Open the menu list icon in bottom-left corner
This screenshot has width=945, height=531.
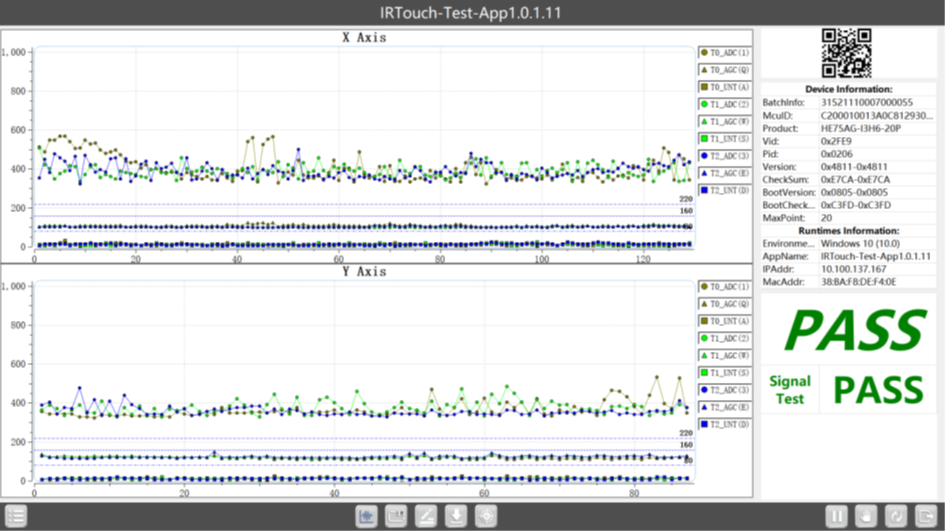(x=15, y=516)
